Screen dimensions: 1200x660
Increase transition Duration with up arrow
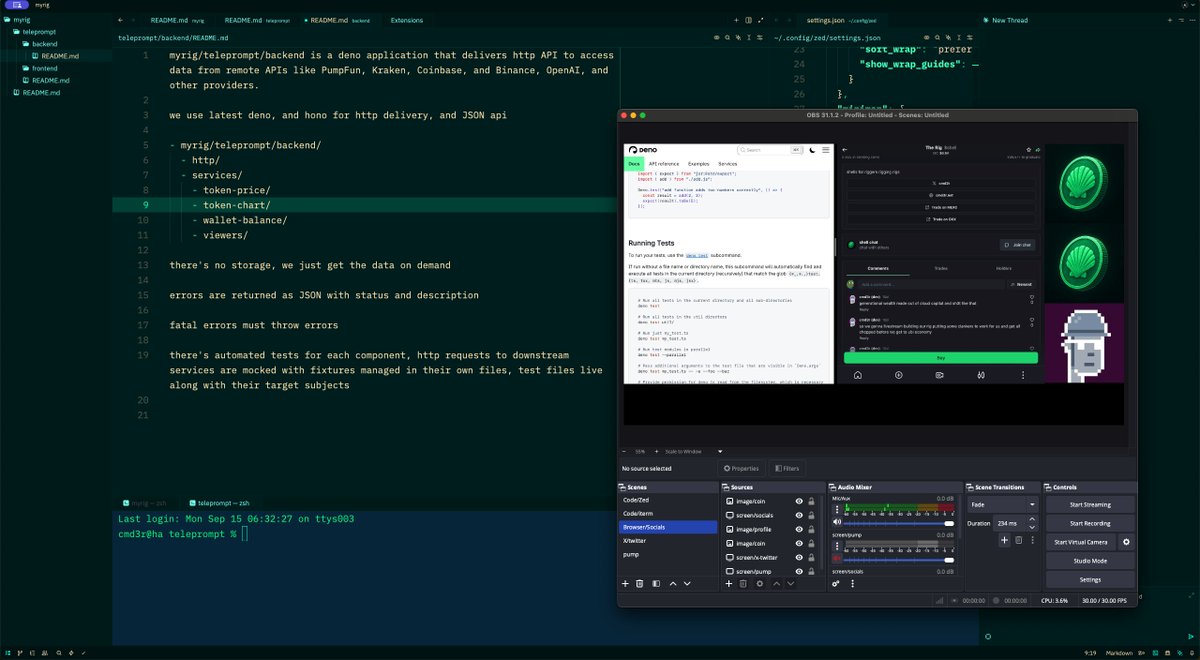coord(1032,518)
